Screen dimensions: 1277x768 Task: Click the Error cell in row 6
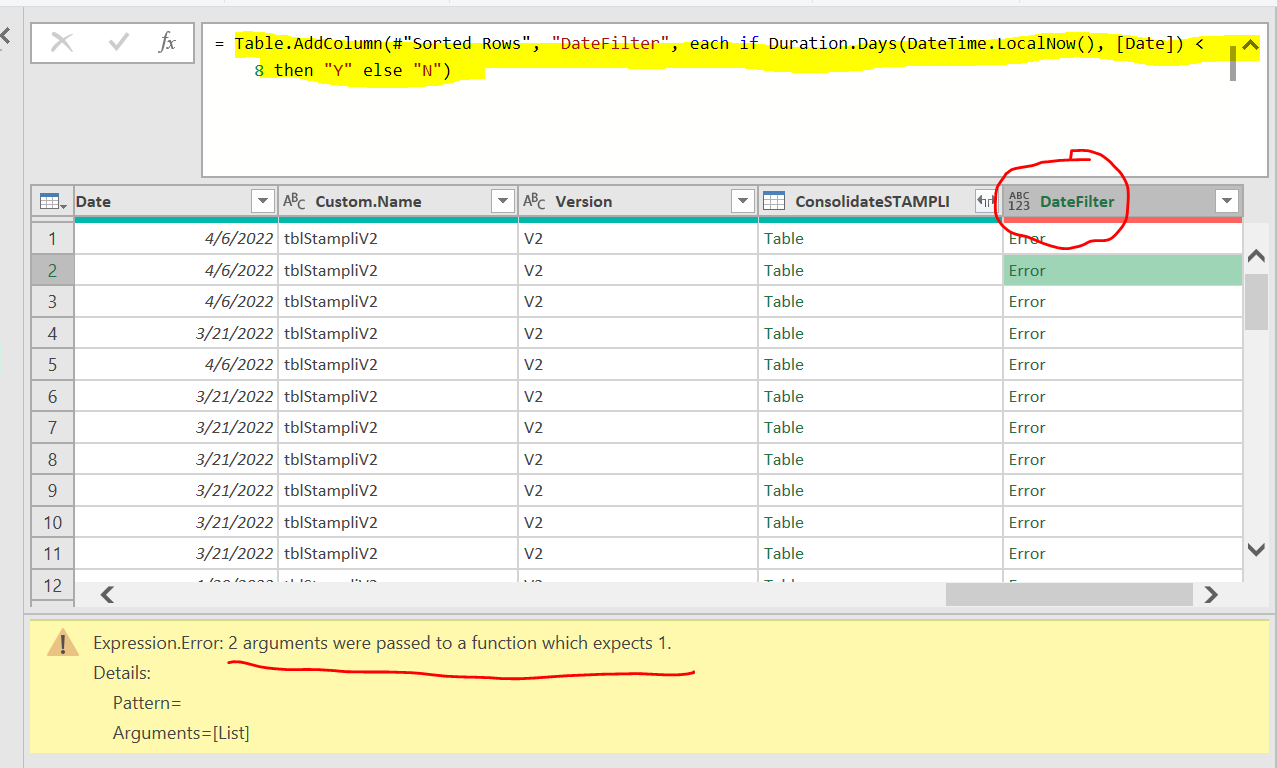point(1122,396)
